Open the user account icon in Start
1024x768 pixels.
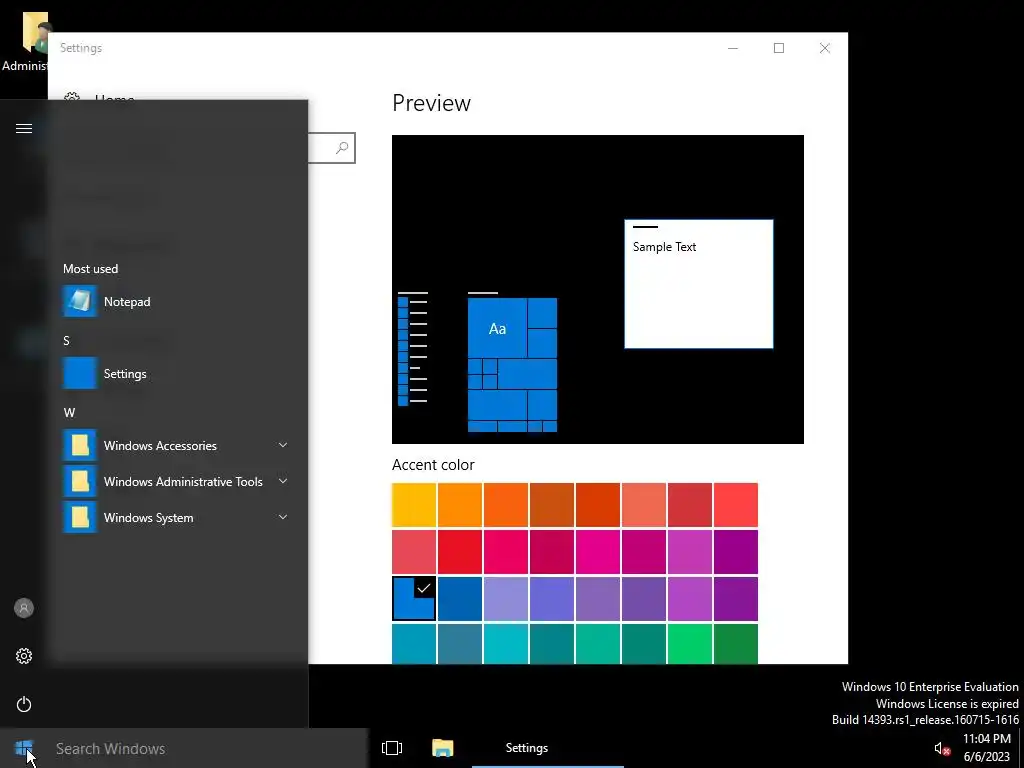[x=24, y=608]
